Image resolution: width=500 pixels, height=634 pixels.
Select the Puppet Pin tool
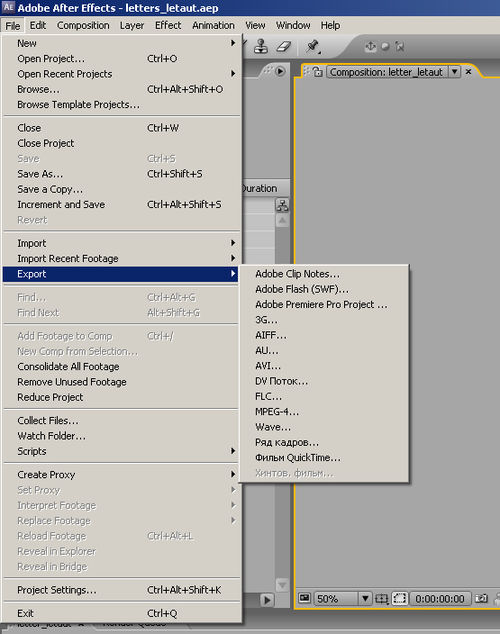tap(313, 46)
